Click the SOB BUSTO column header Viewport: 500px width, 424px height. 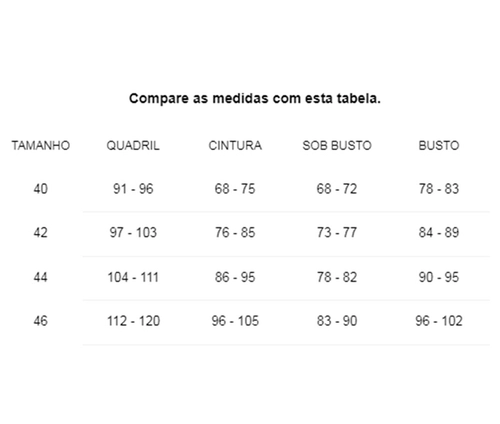(x=337, y=146)
